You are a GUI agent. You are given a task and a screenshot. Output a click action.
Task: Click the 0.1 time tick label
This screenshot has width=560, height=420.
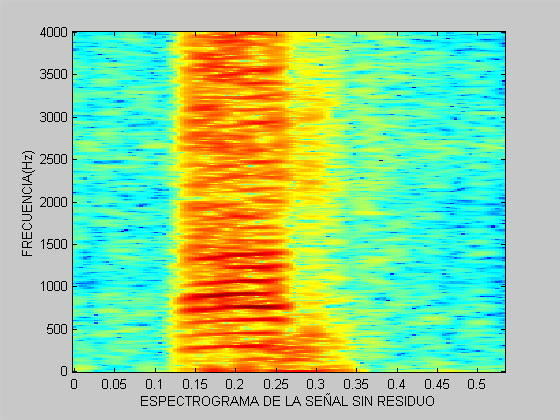(x=154, y=384)
